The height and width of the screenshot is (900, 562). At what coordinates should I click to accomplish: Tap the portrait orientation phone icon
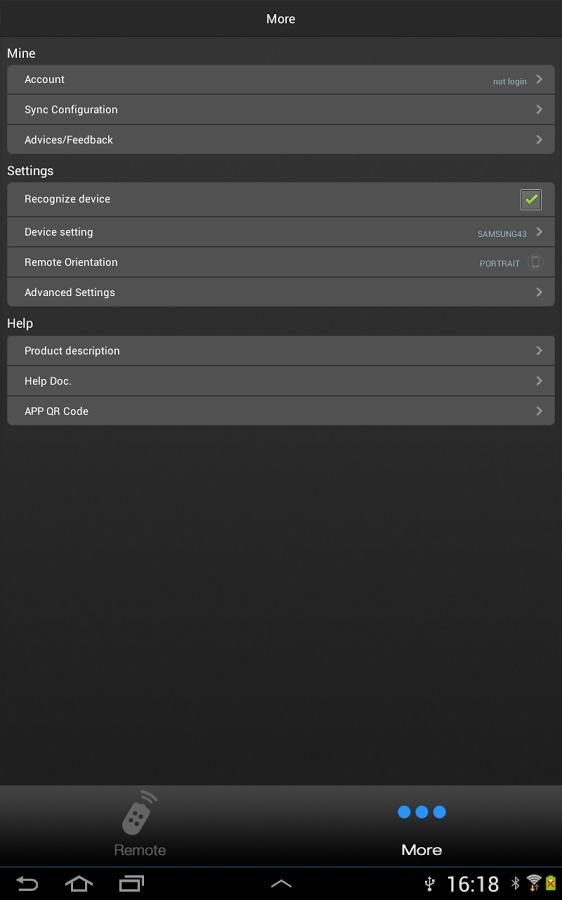pos(535,262)
